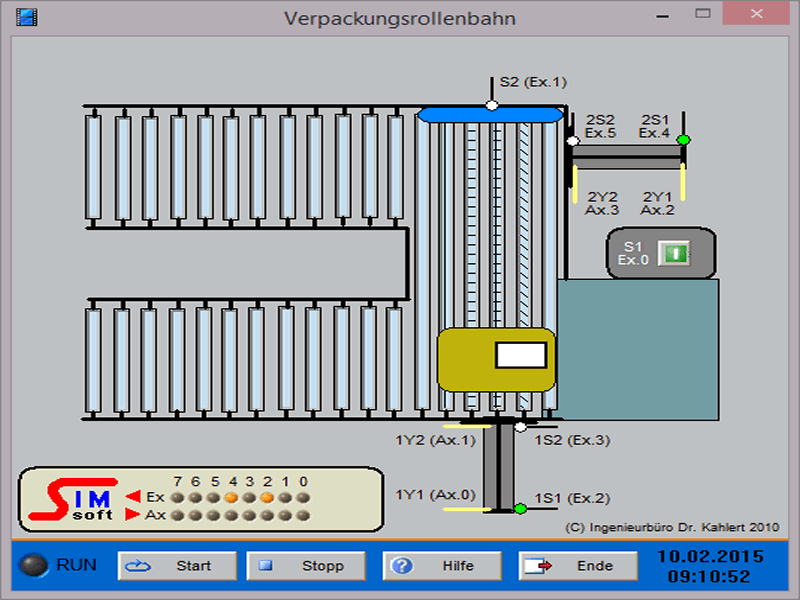Click the red Ex arrow indicator
800x600 pixels.
[132, 497]
